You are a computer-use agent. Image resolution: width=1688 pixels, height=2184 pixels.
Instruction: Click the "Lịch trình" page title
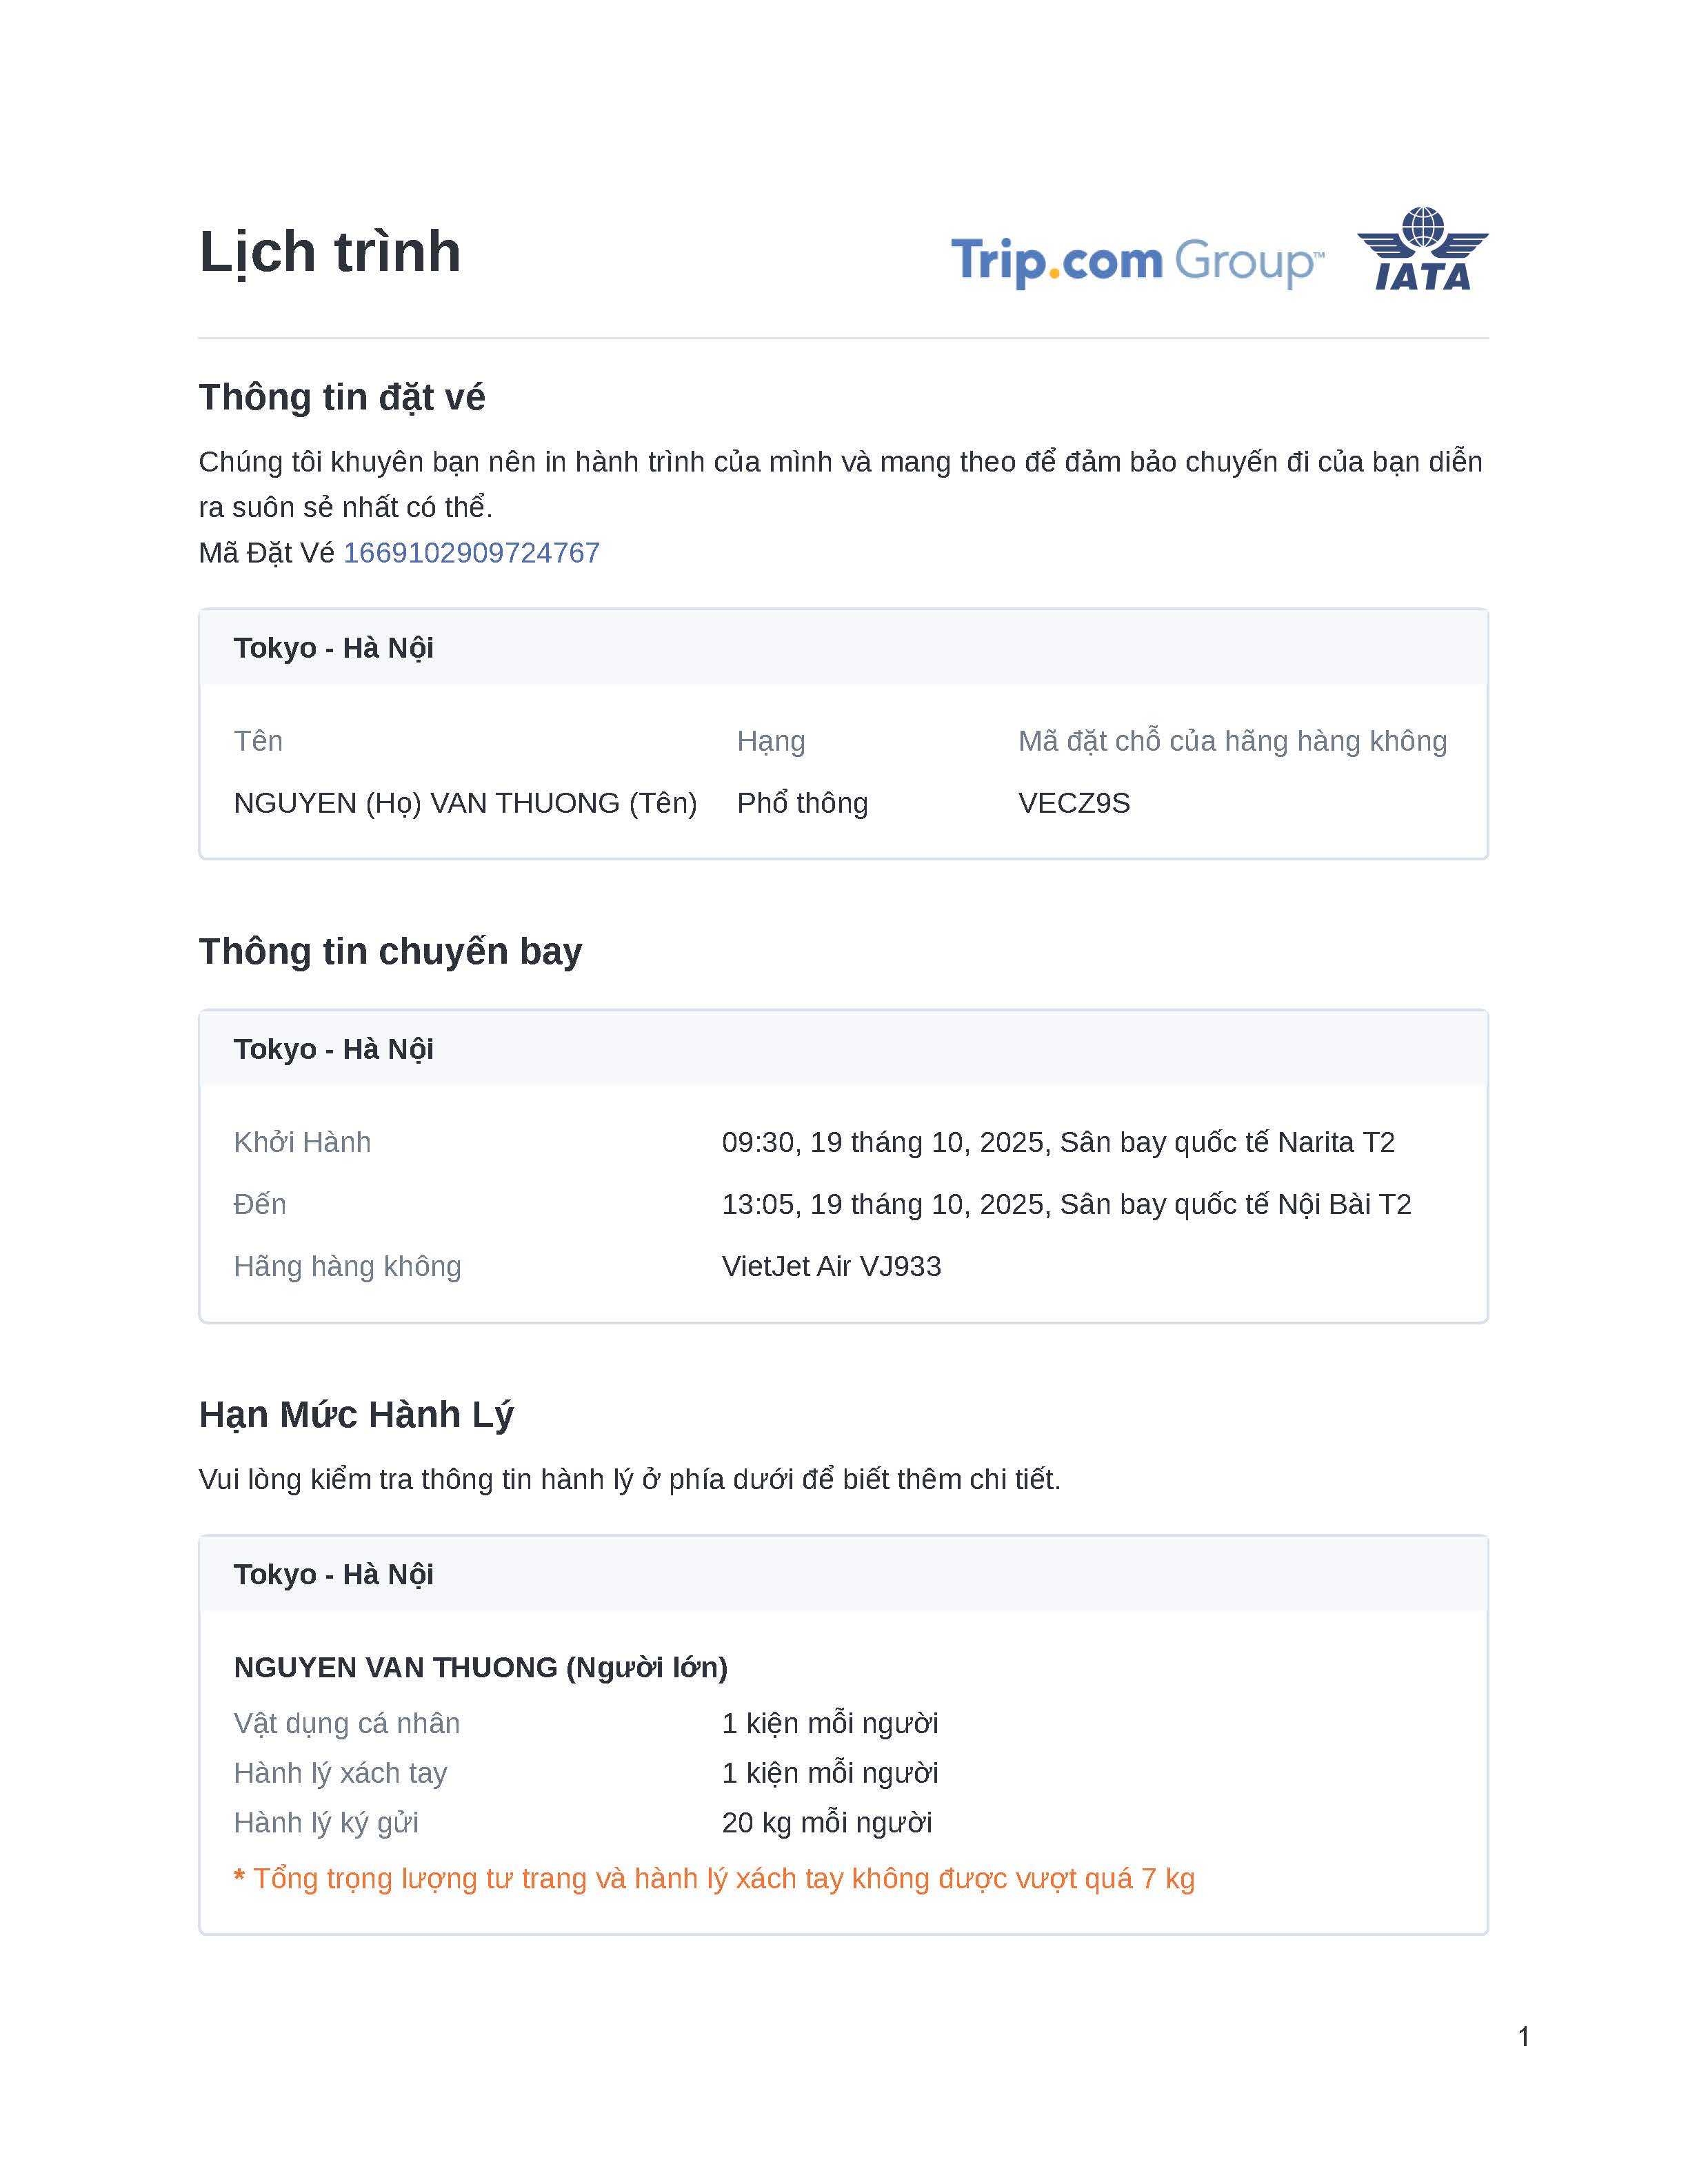coord(330,251)
